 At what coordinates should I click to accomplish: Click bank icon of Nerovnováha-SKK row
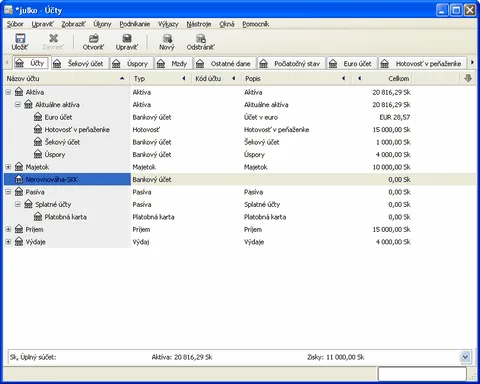tap(19, 179)
